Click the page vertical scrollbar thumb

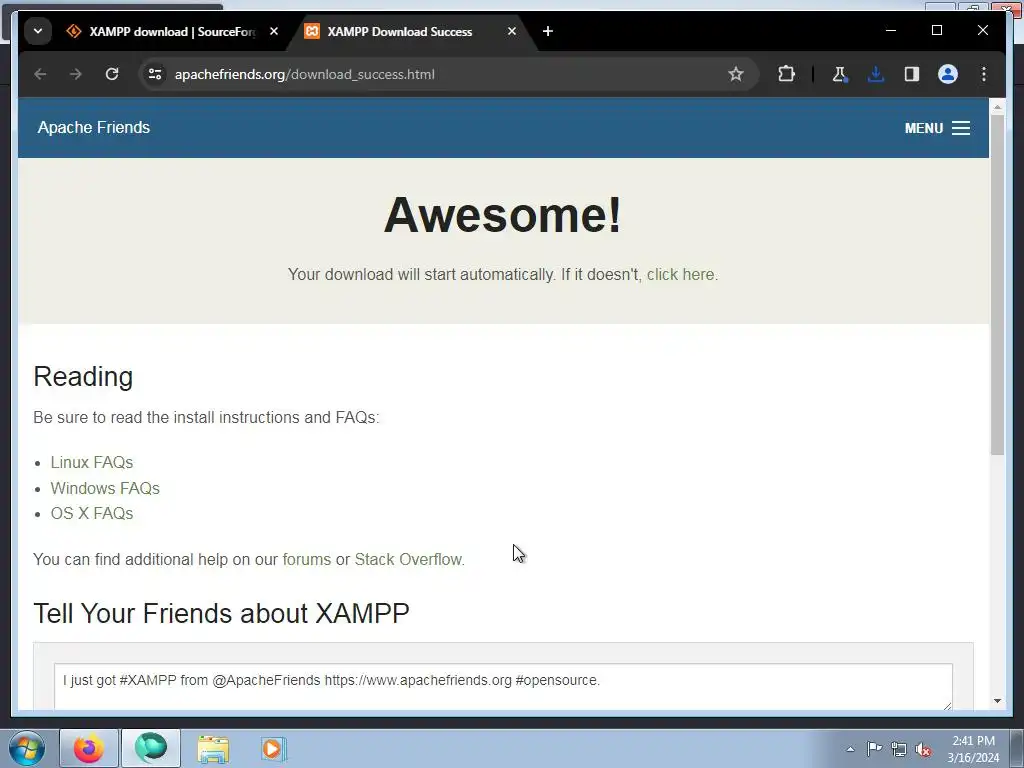(997, 285)
